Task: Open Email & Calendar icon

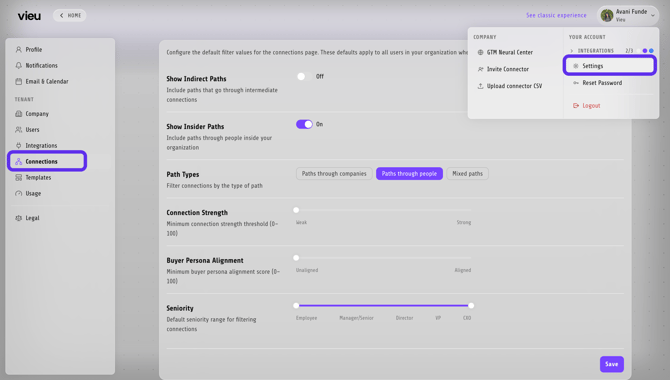Action: pyautogui.click(x=18, y=81)
